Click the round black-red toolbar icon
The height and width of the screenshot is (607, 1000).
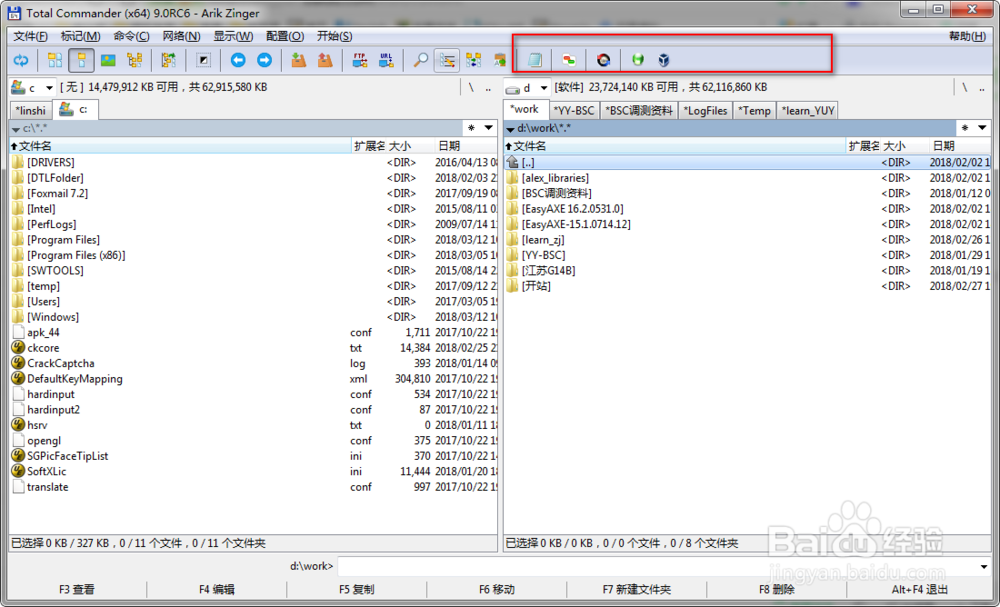[x=603, y=61]
